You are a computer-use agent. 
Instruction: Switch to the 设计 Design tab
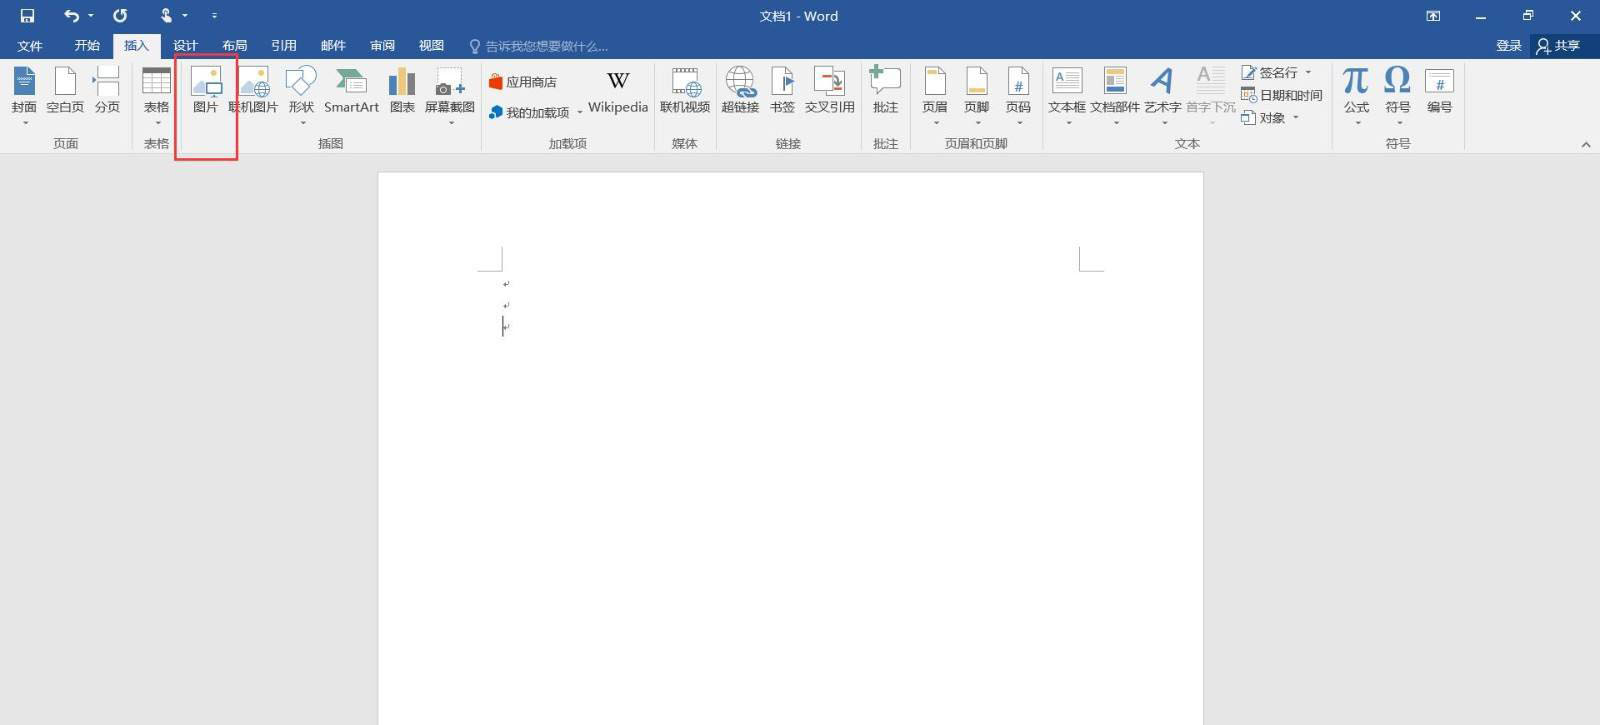coord(185,46)
